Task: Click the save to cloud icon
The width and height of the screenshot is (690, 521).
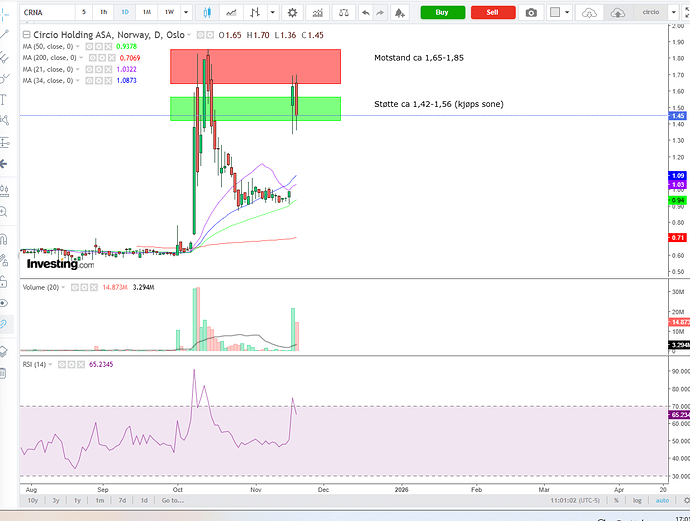Action: pos(617,12)
